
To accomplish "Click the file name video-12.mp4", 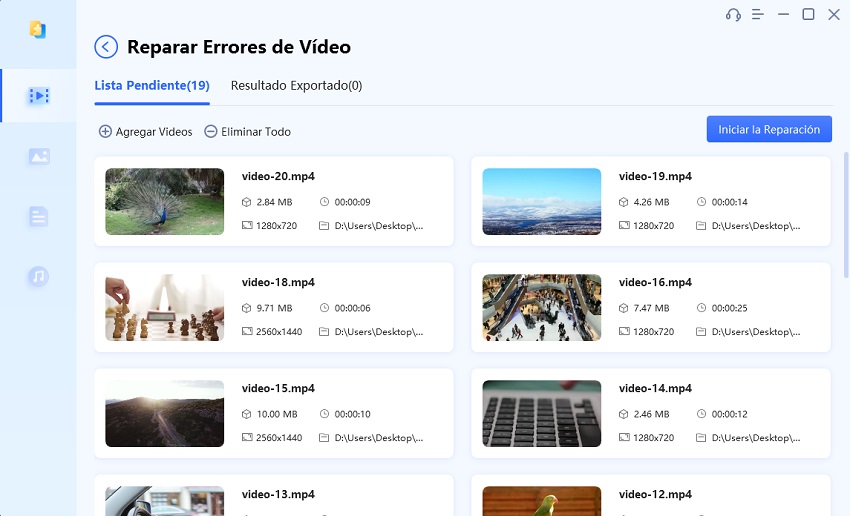I will click(655, 494).
